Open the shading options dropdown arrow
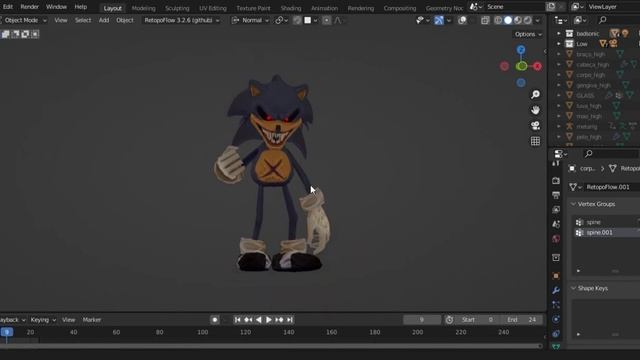 (x=538, y=20)
